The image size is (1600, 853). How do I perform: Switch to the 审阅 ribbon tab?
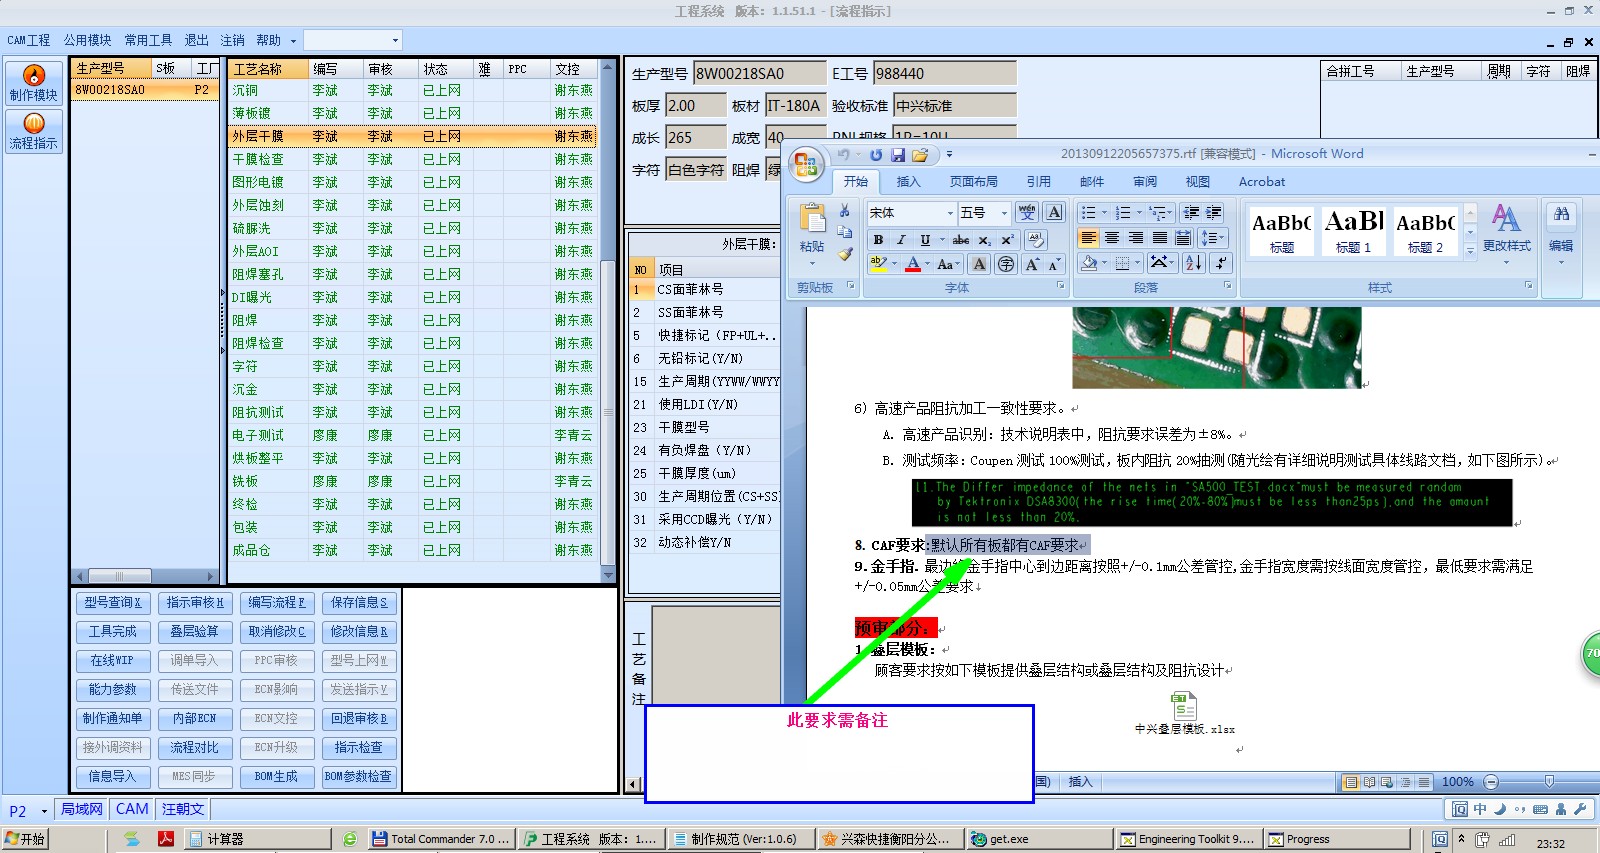click(1145, 182)
